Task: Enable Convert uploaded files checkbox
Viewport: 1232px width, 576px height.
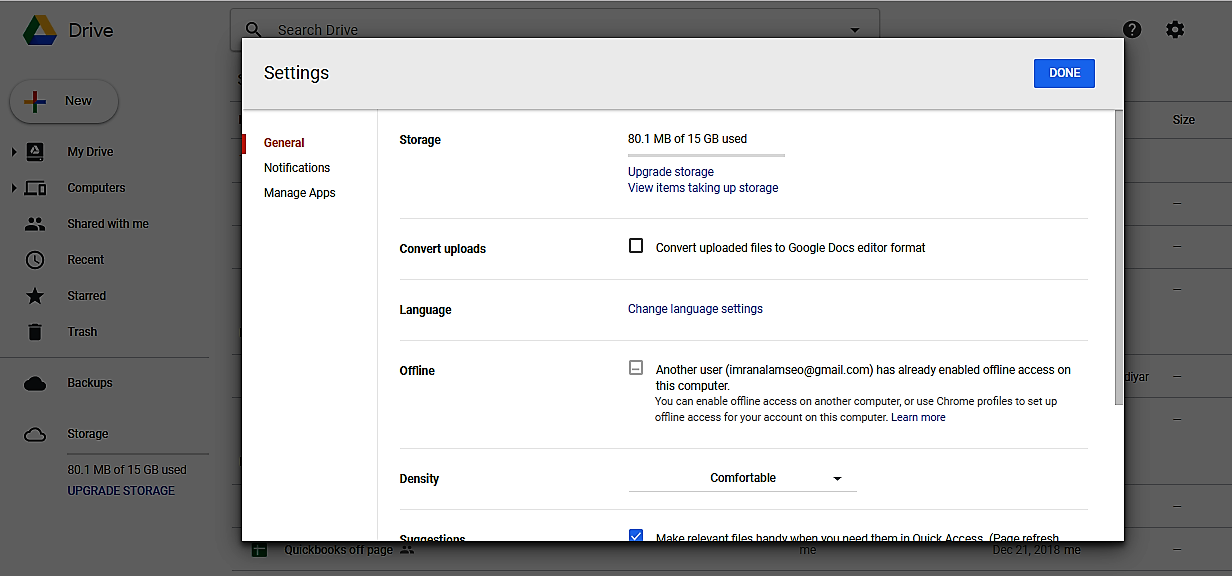Action: pyautogui.click(x=636, y=246)
